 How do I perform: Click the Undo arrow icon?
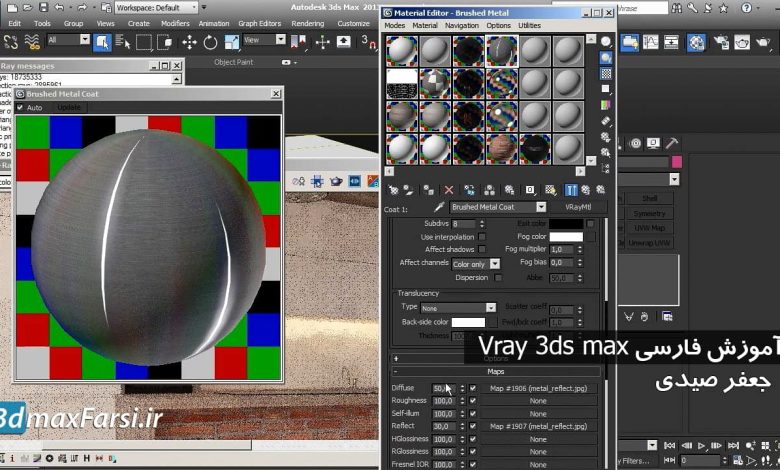(x=59, y=7)
